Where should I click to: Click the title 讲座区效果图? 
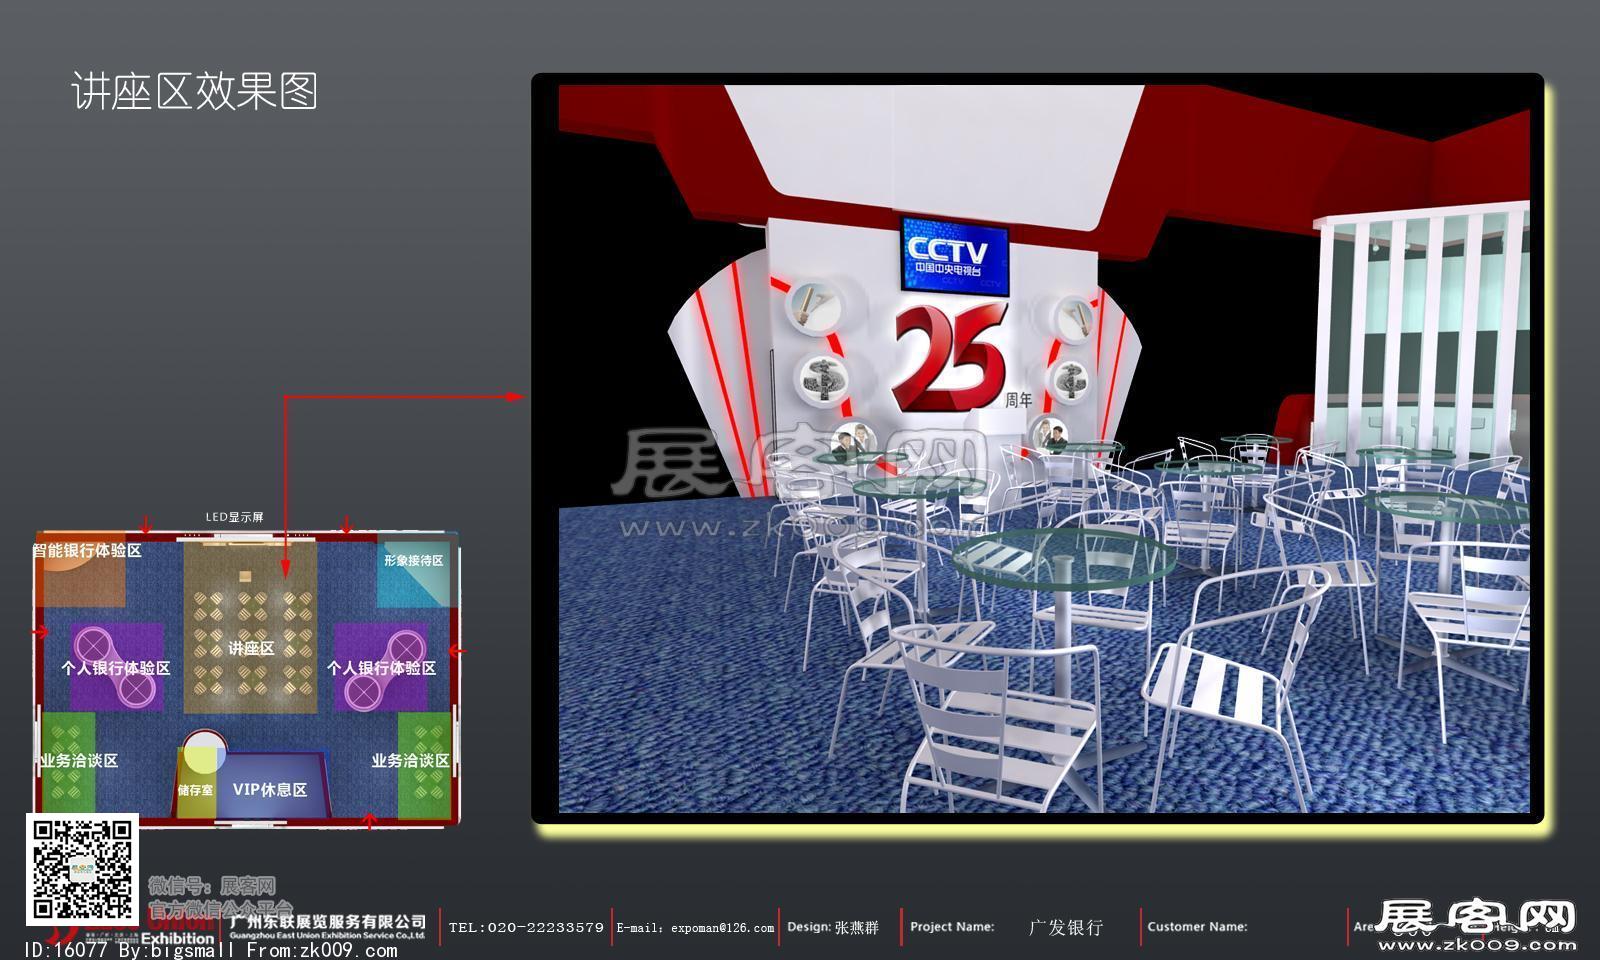194,91
